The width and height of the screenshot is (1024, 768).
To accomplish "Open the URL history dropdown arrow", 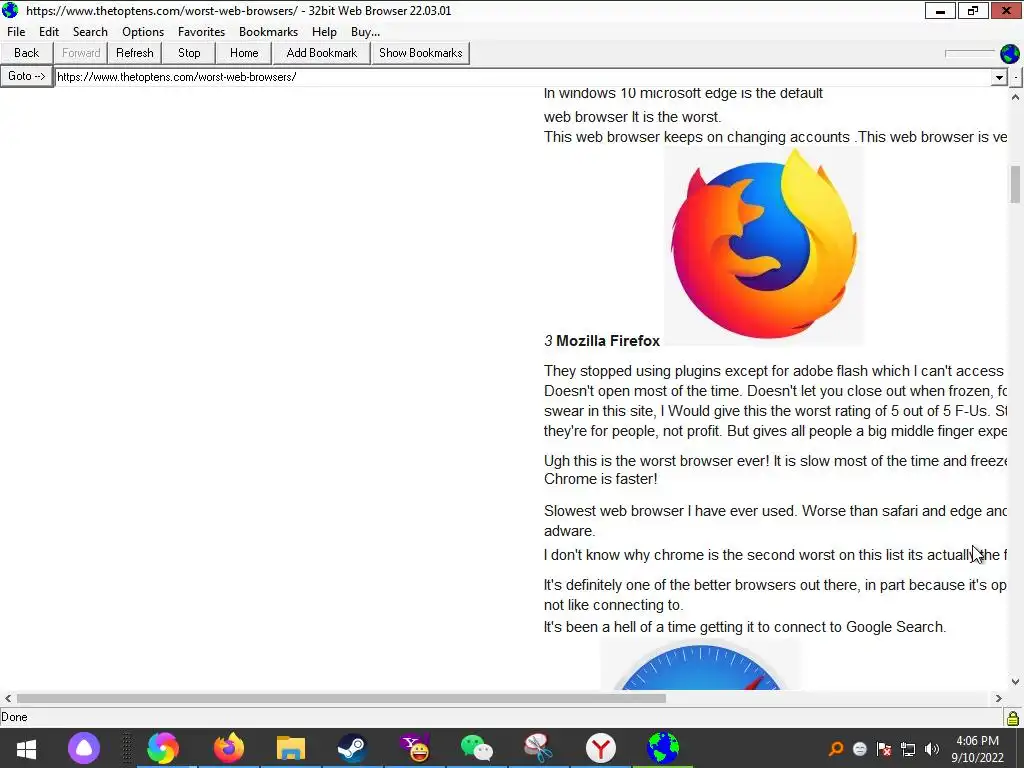I will pyautogui.click(x=999, y=77).
